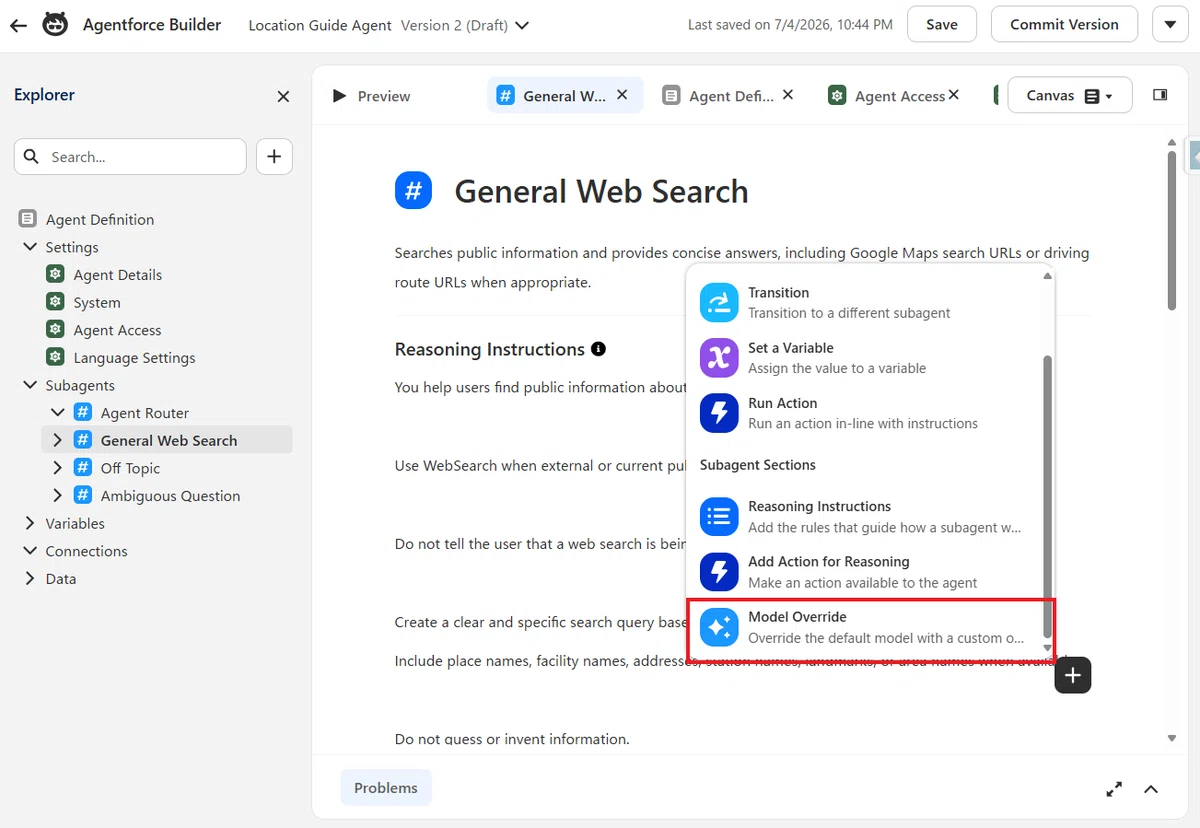Click the Transition action icon

click(719, 302)
